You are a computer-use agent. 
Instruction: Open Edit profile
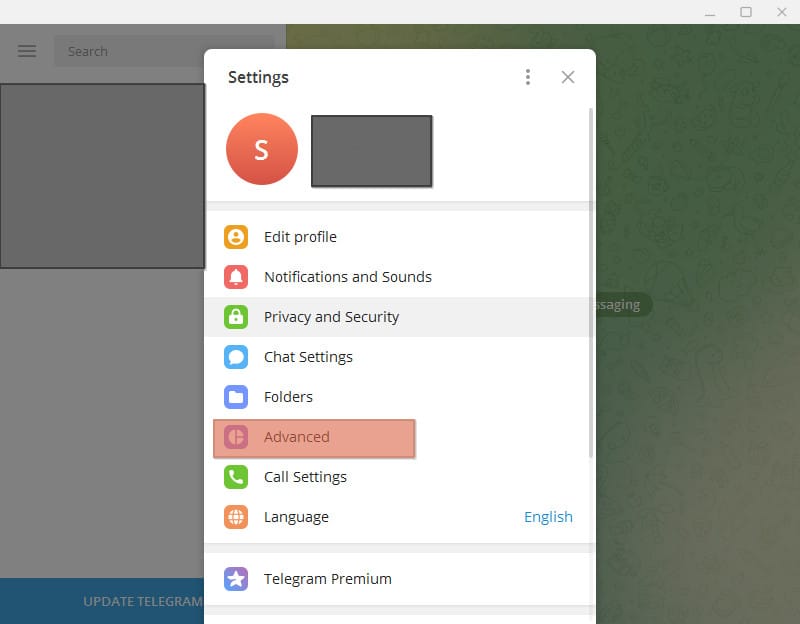point(397,237)
